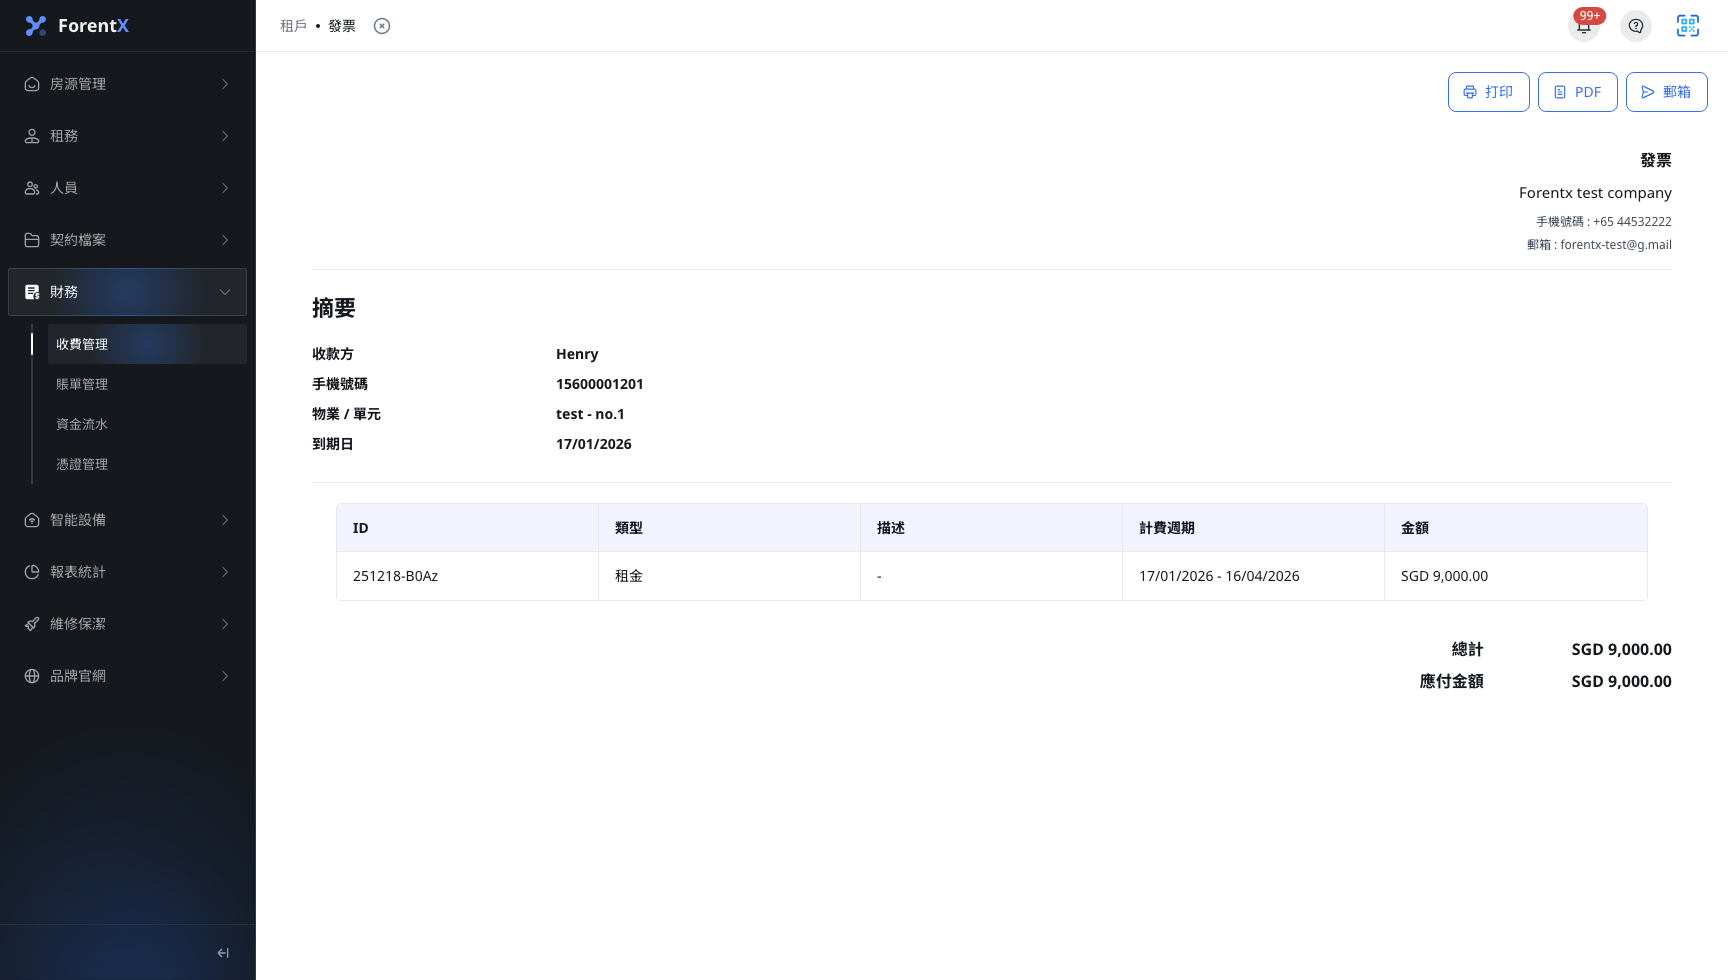The height and width of the screenshot is (980, 1728).
Task: Click the QR code scan icon
Action: pos(1688,26)
